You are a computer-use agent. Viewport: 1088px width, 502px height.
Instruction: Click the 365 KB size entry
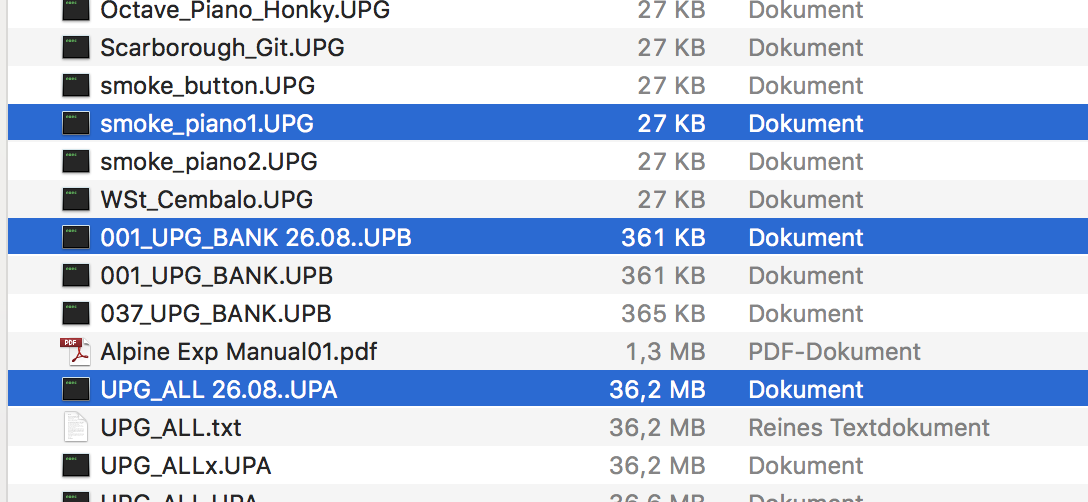(663, 313)
